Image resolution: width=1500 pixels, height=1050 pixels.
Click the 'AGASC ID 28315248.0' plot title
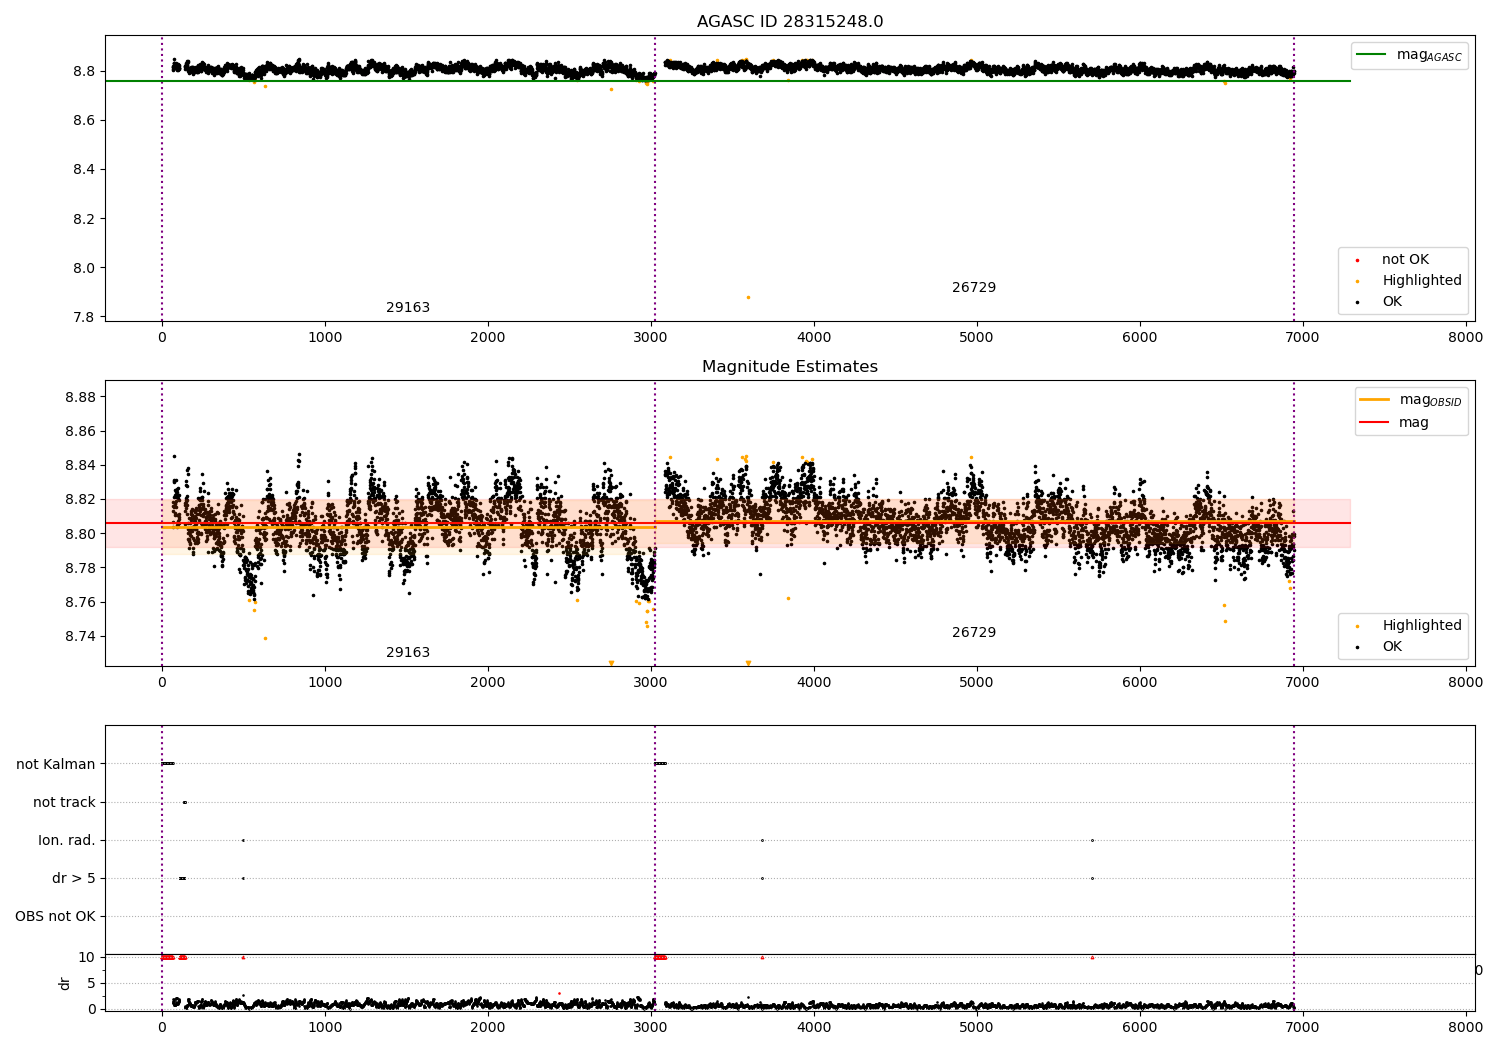[790, 22]
